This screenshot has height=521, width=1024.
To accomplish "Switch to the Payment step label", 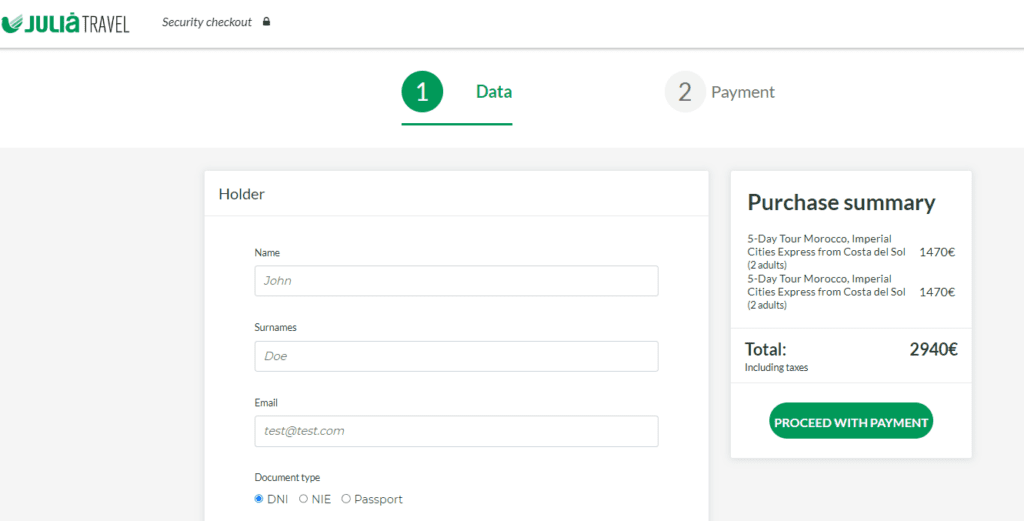I will pos(742,92).
